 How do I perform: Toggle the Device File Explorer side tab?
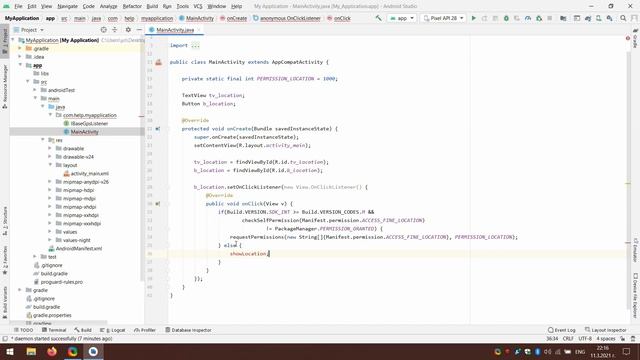(x=636, y=295)
